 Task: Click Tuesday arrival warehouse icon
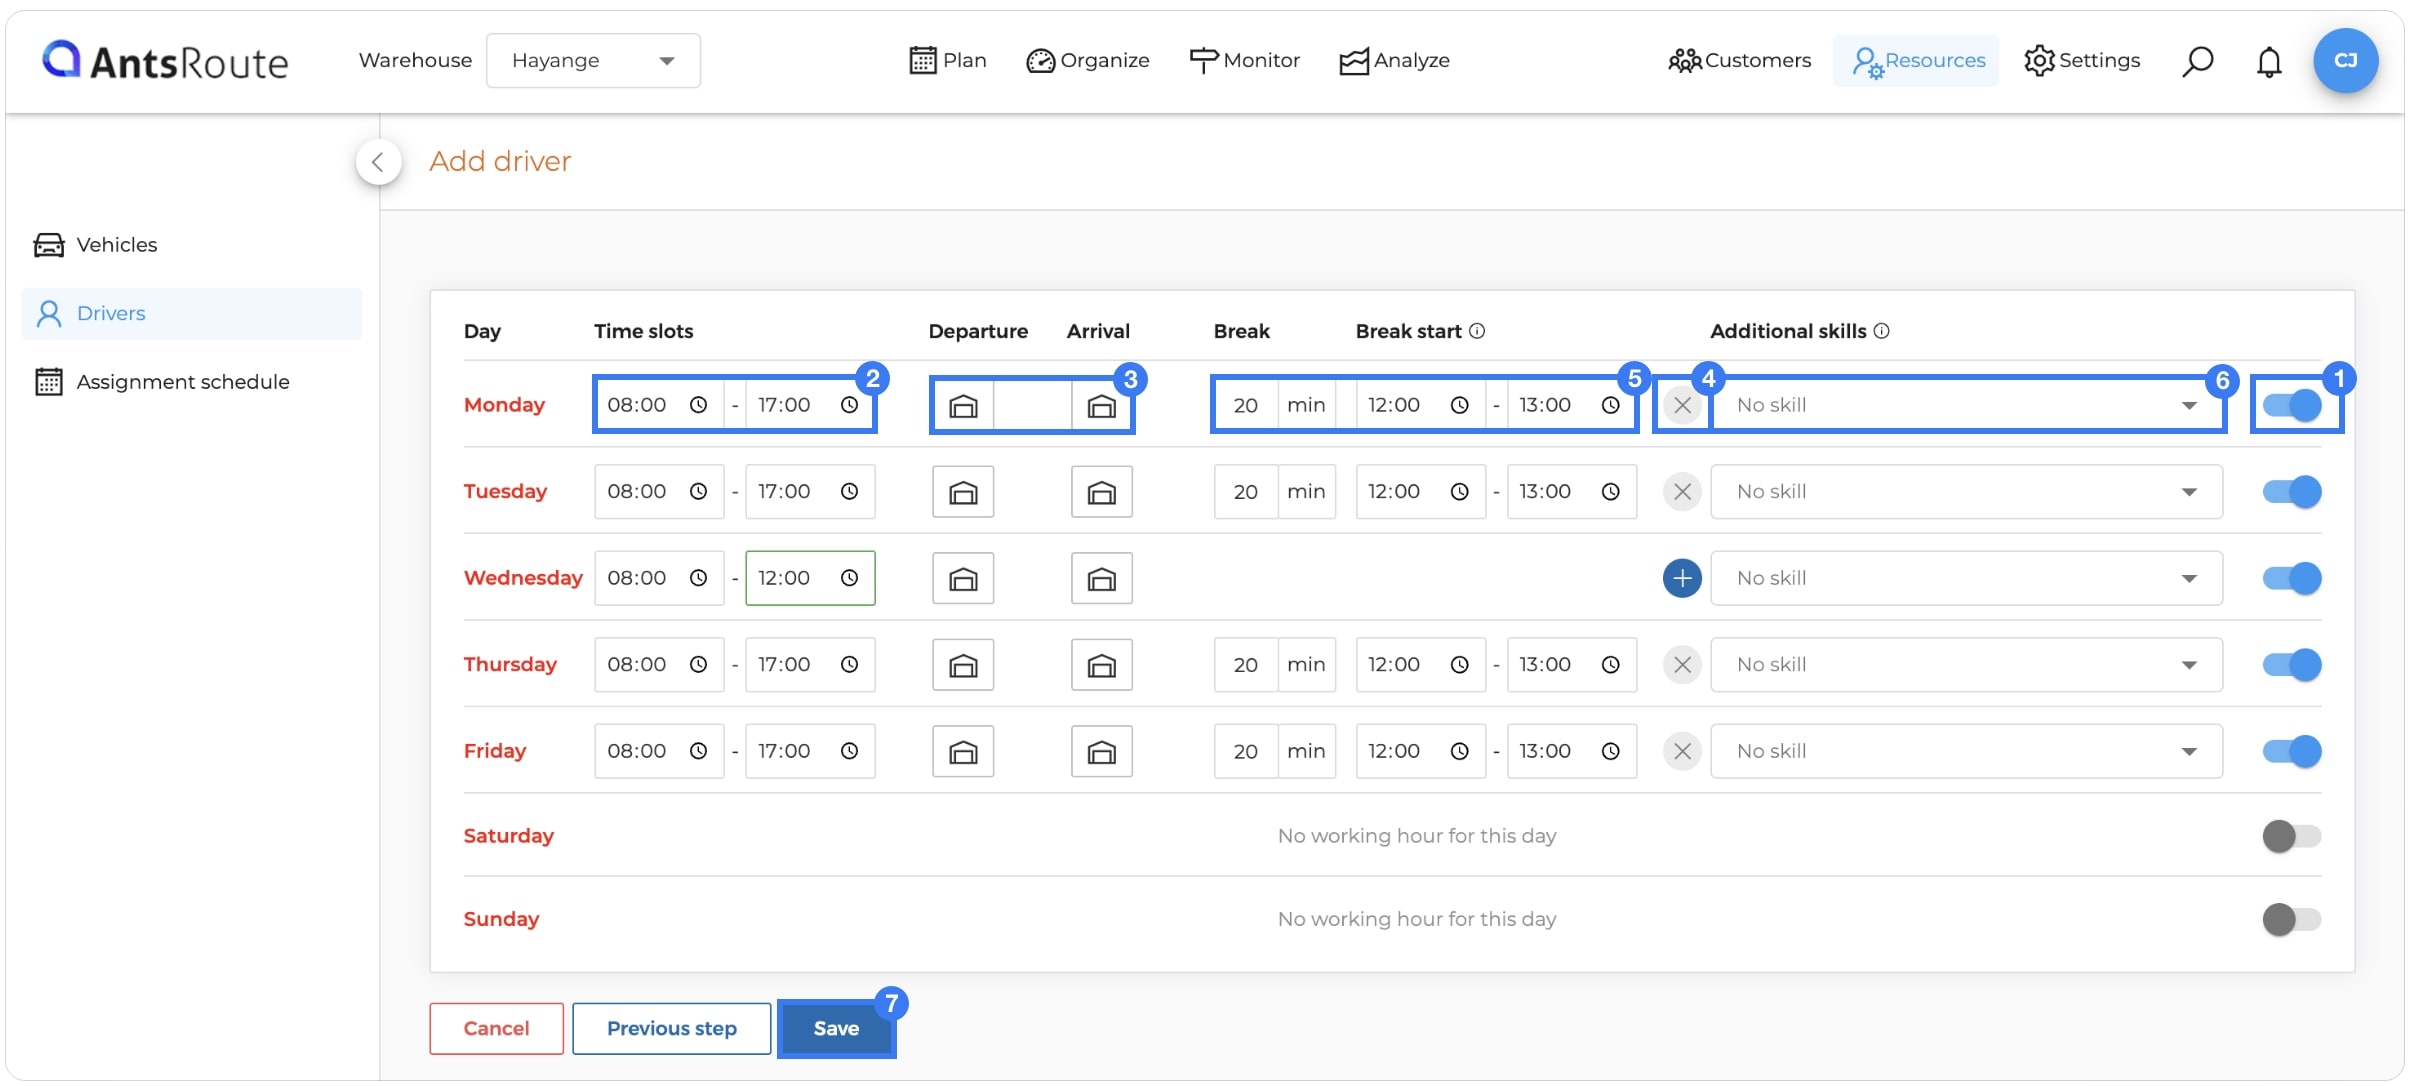point(1101,492)
